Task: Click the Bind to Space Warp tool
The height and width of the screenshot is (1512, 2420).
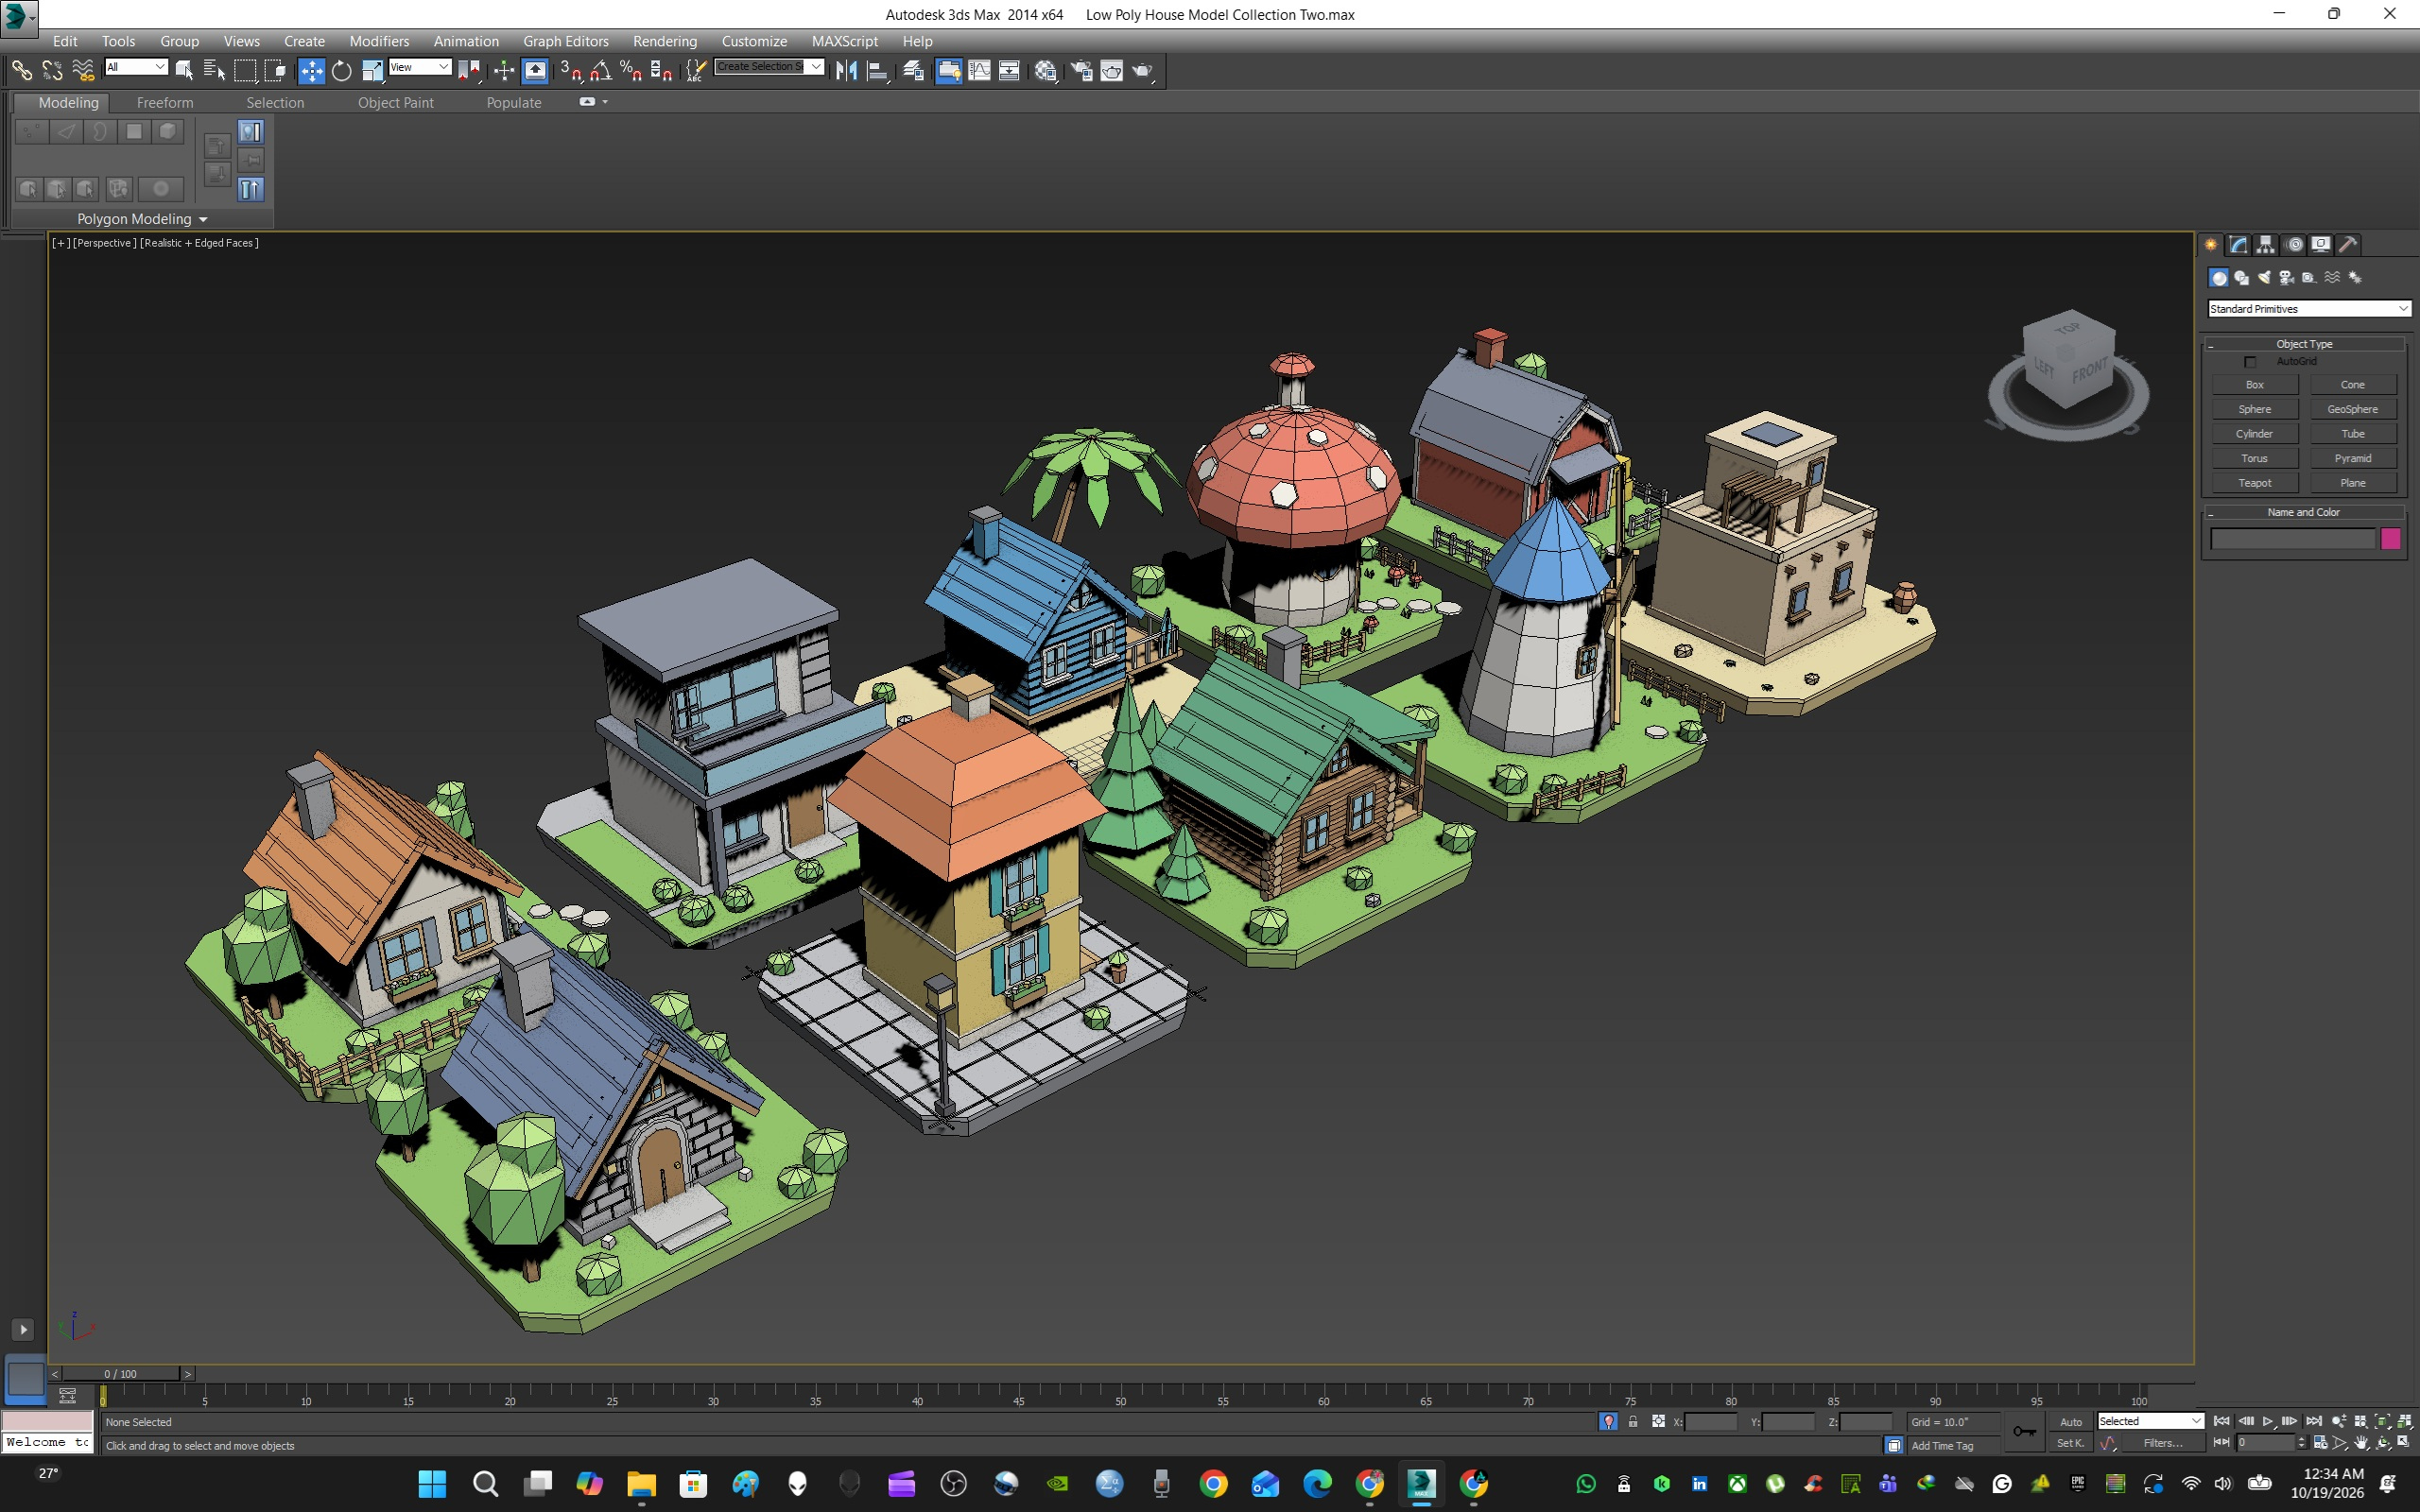Action: (83, 70)
